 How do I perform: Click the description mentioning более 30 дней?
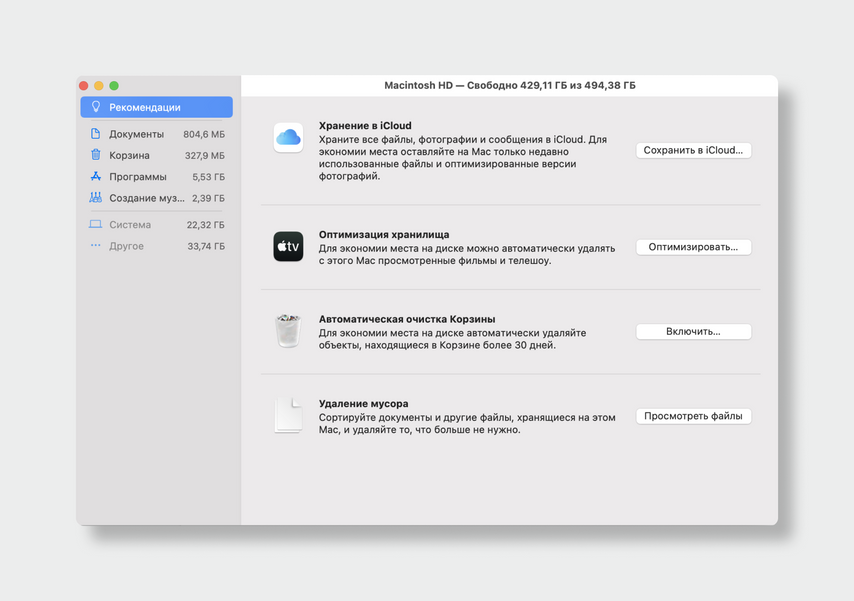point(452,339)
